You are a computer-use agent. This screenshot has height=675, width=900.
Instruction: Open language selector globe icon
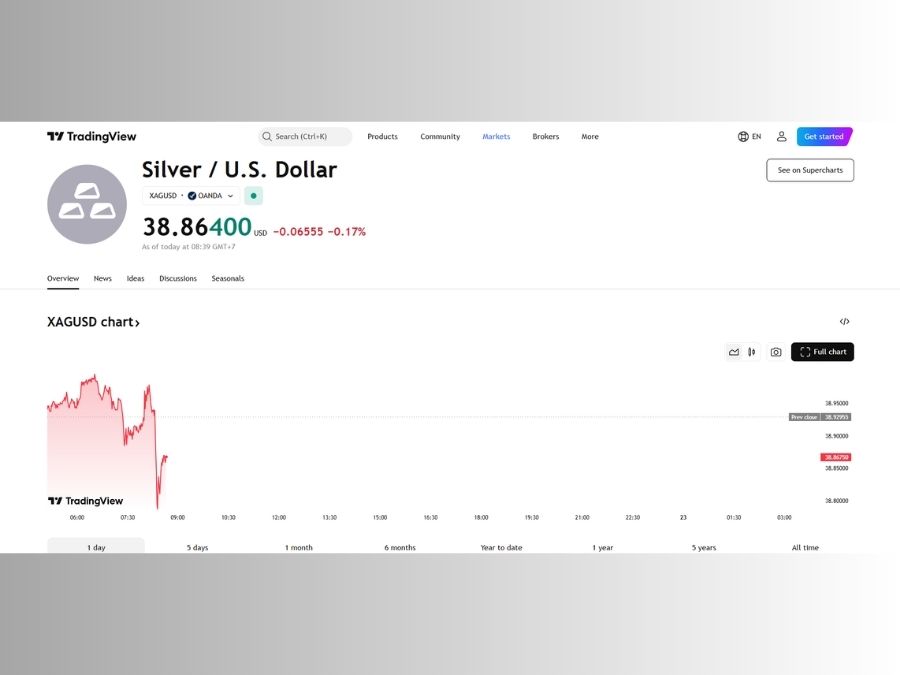coord(743,137)
